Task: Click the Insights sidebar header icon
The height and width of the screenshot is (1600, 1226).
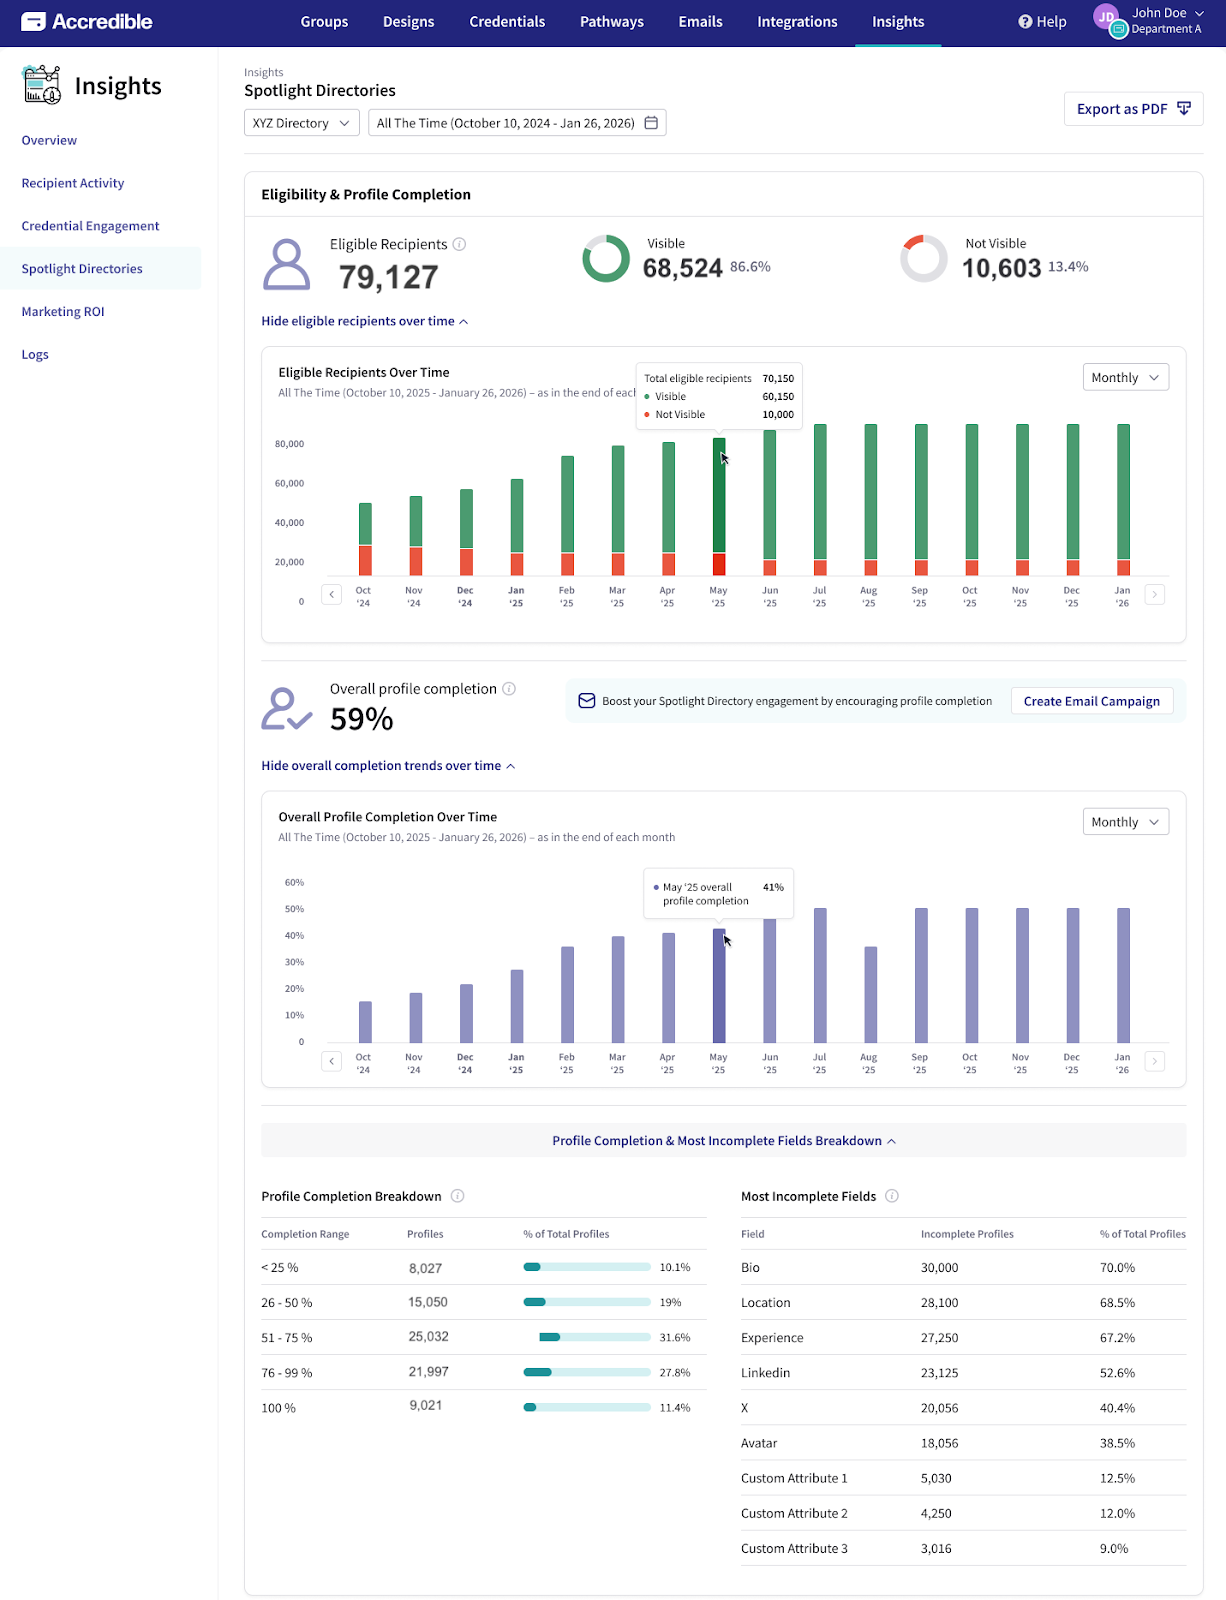Action: [x=42, y=85]
